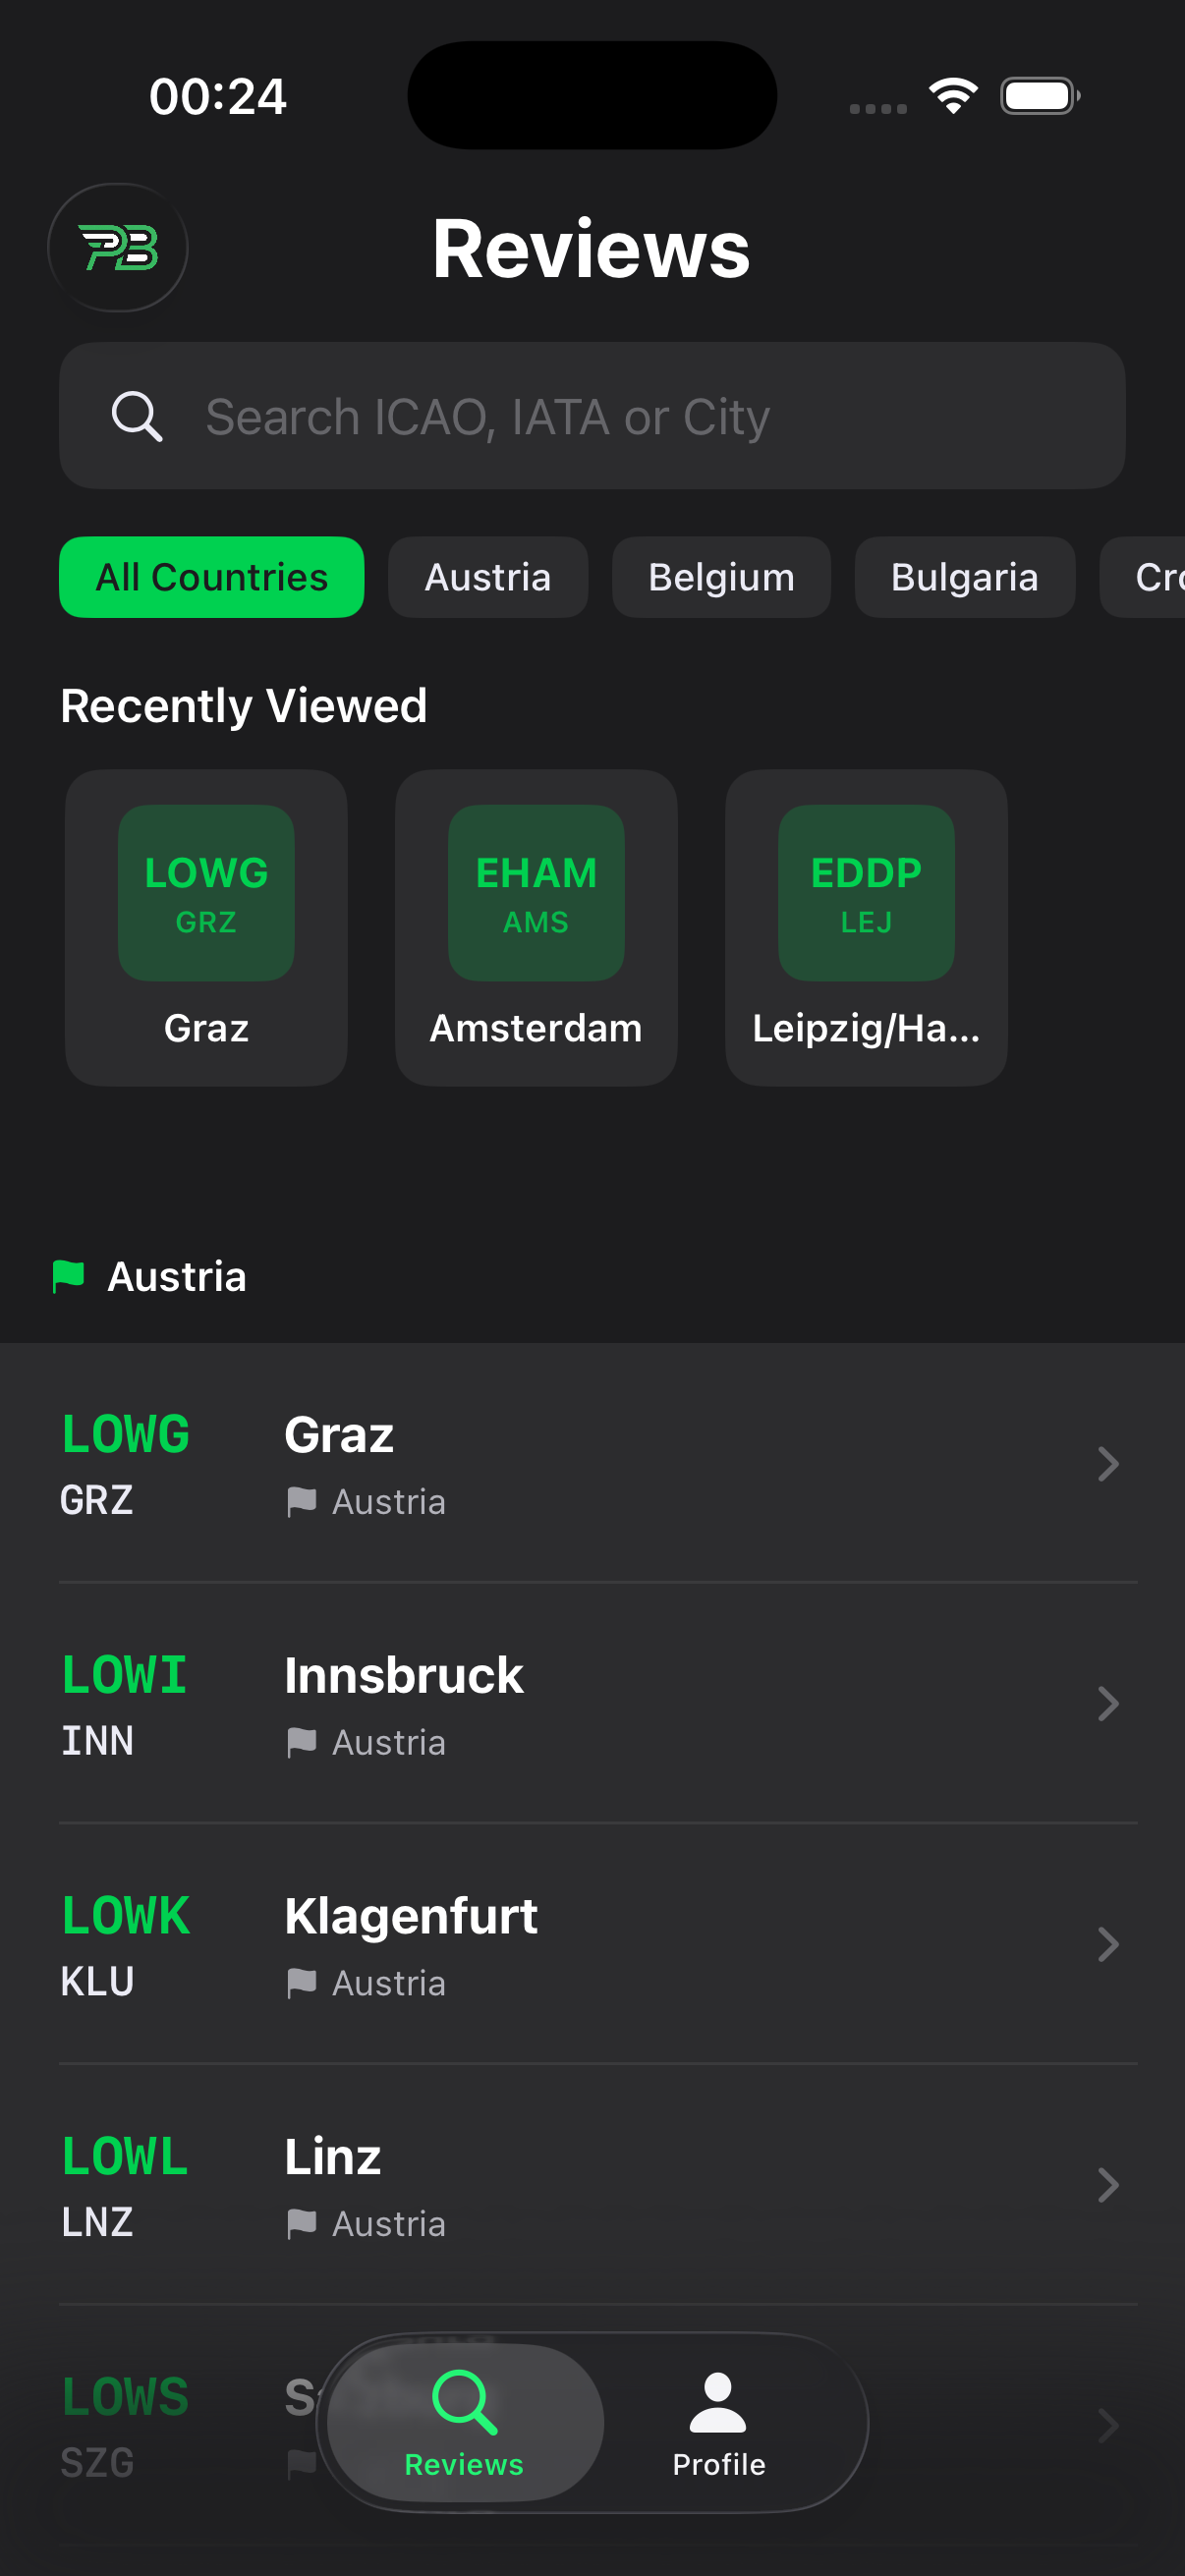
Task: Filter airports by Belgium chip
Action: coord(721,577)
